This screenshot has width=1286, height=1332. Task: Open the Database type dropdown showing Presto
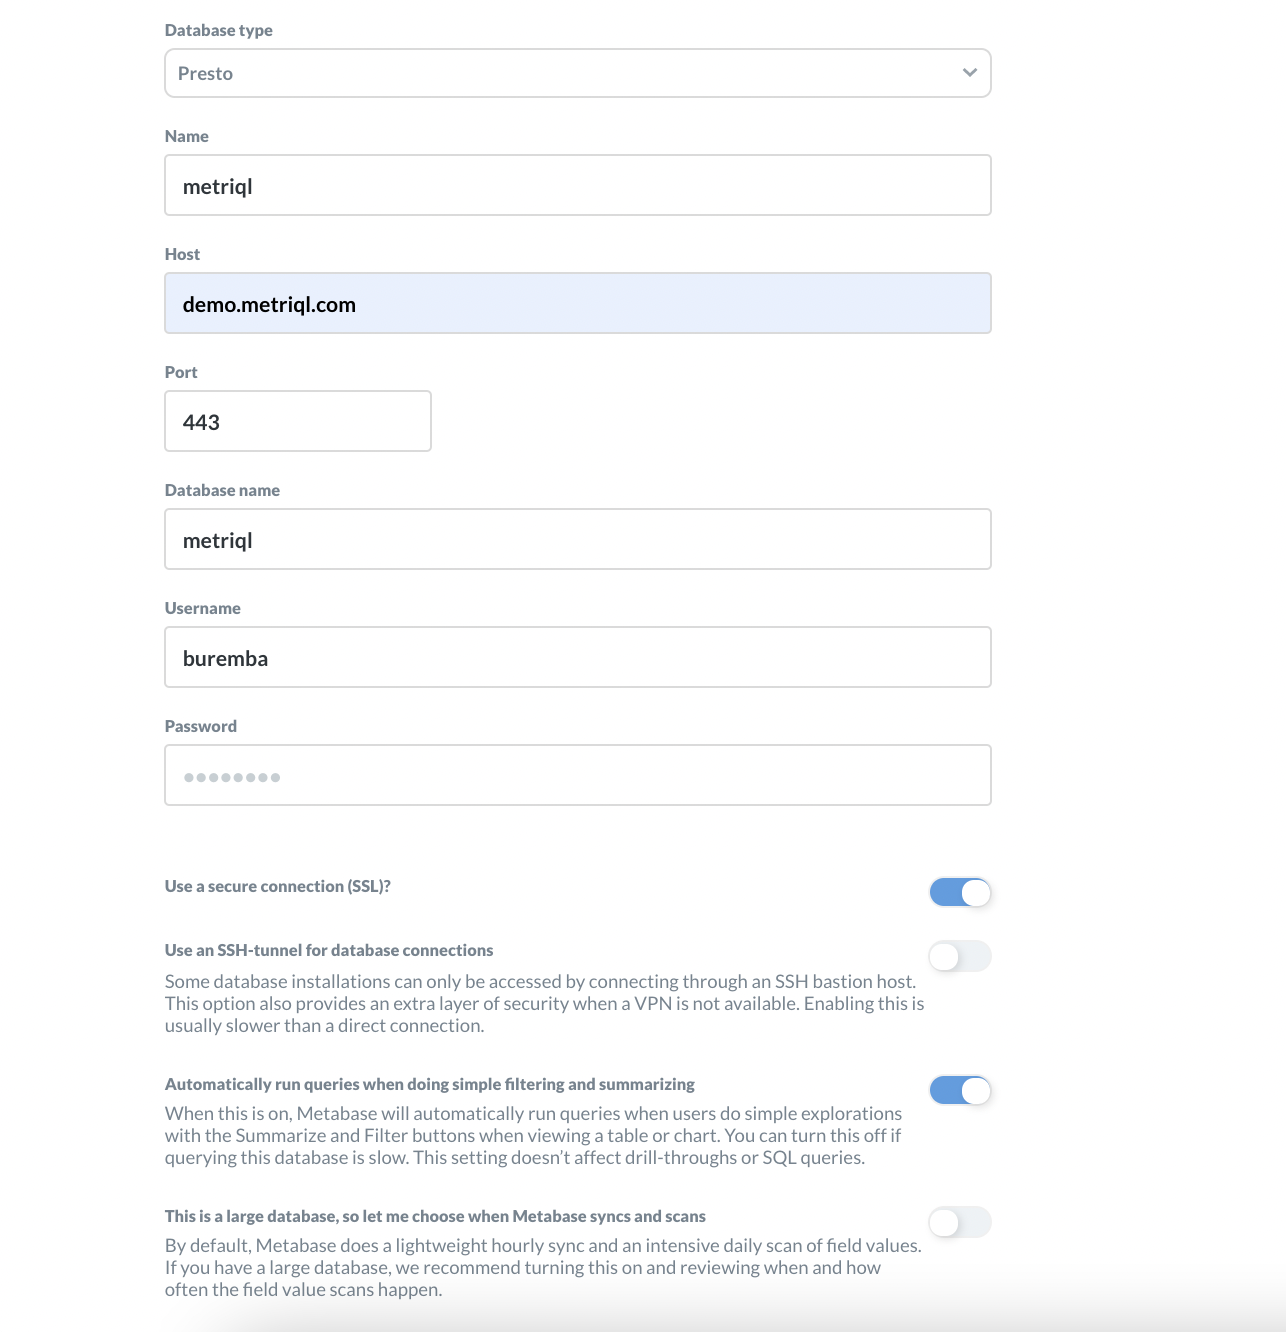tap(577, 73)
